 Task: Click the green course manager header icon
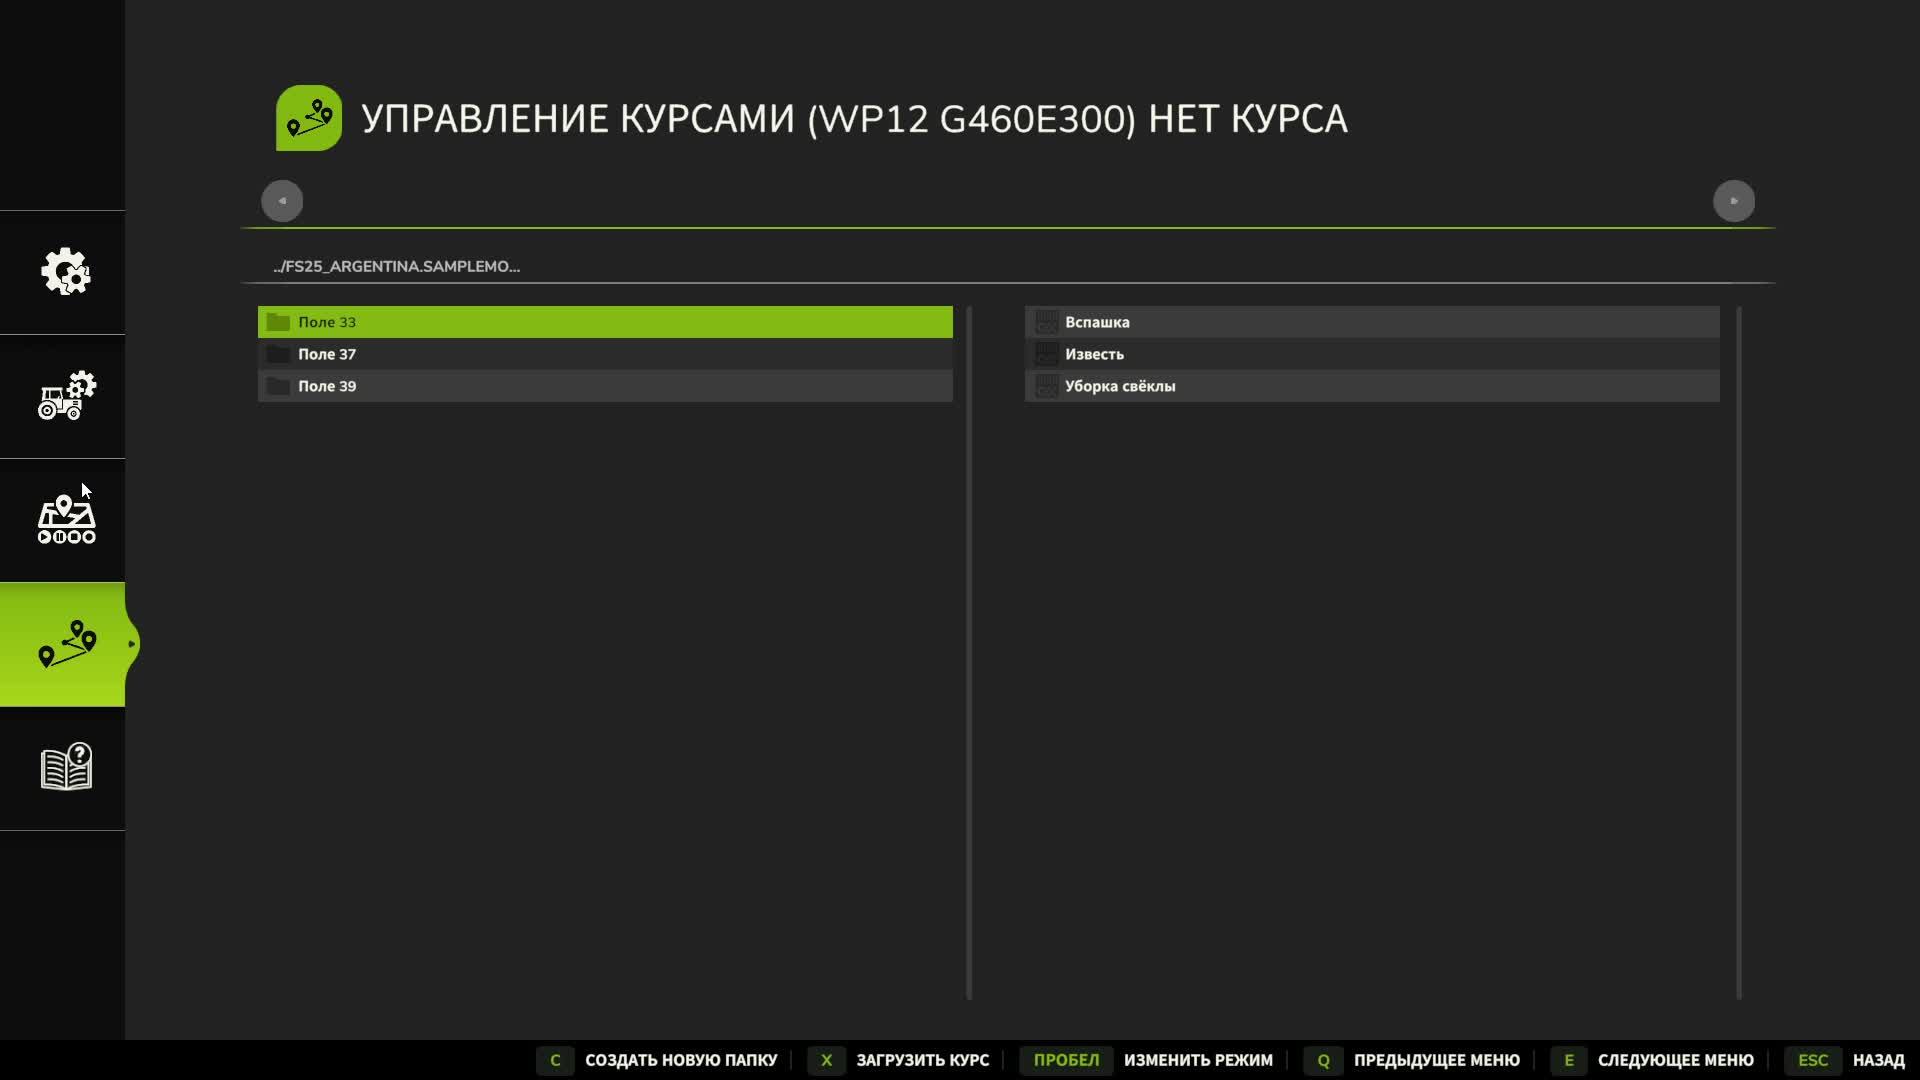[309, 118]
